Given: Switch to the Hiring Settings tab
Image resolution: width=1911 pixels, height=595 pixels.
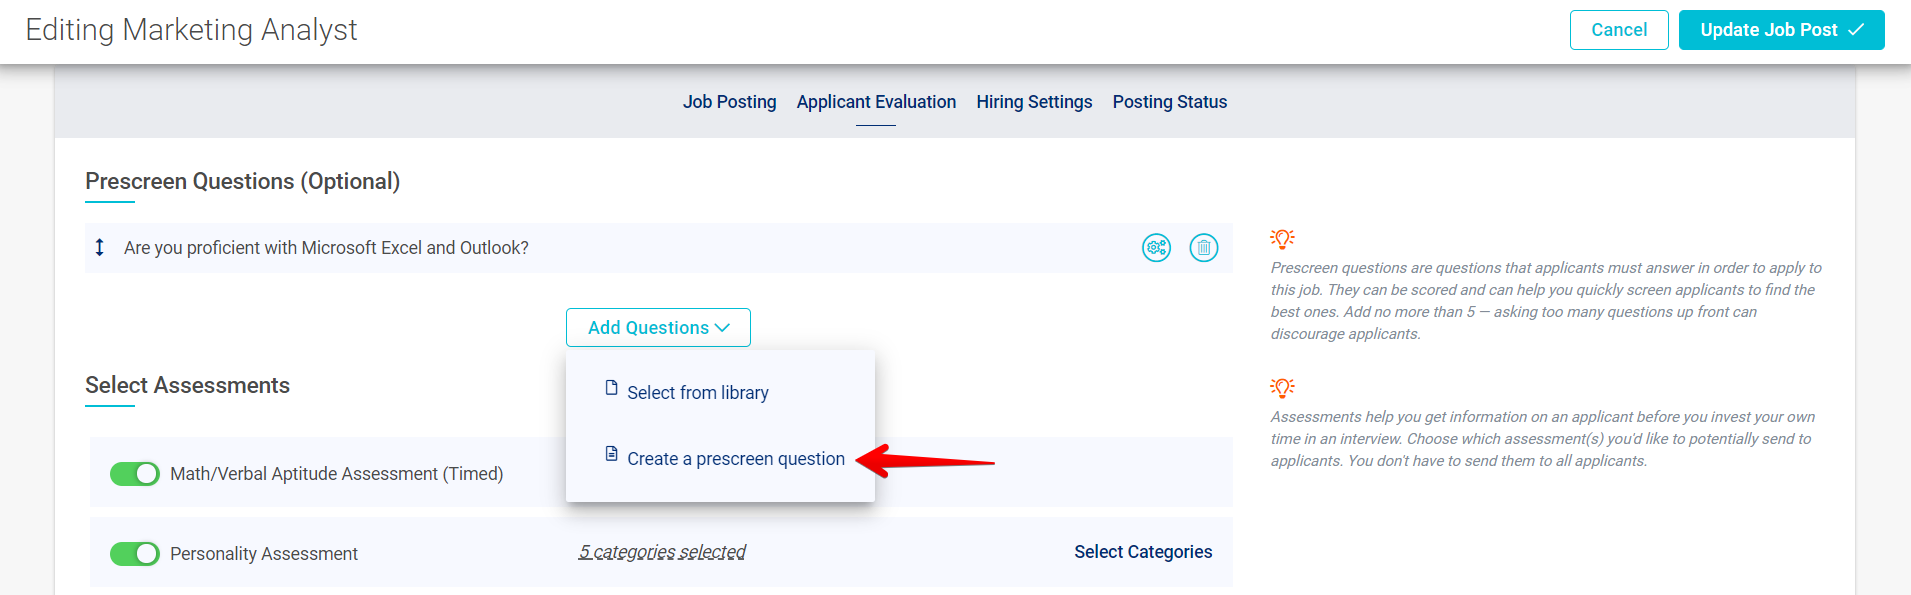Looking at the screenshot, I should click(x=1034, y=101).
